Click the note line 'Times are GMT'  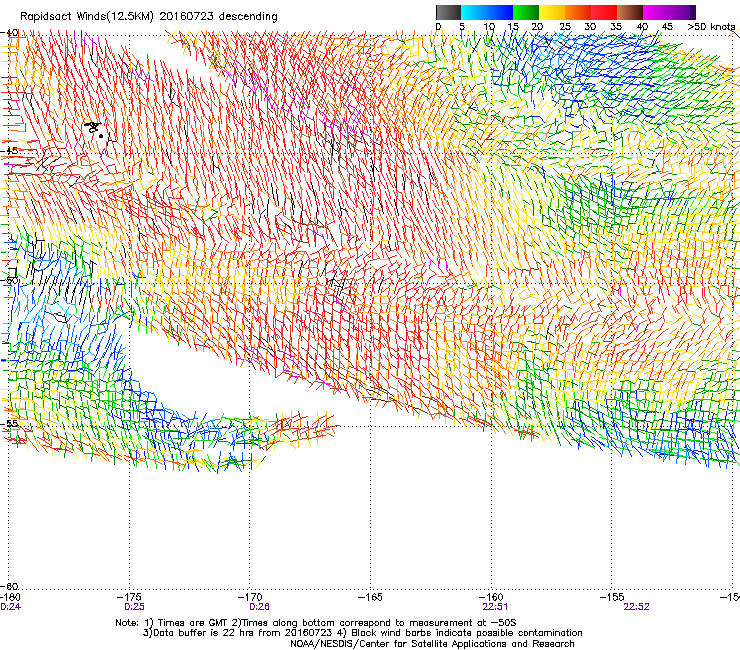click(192, 623)
